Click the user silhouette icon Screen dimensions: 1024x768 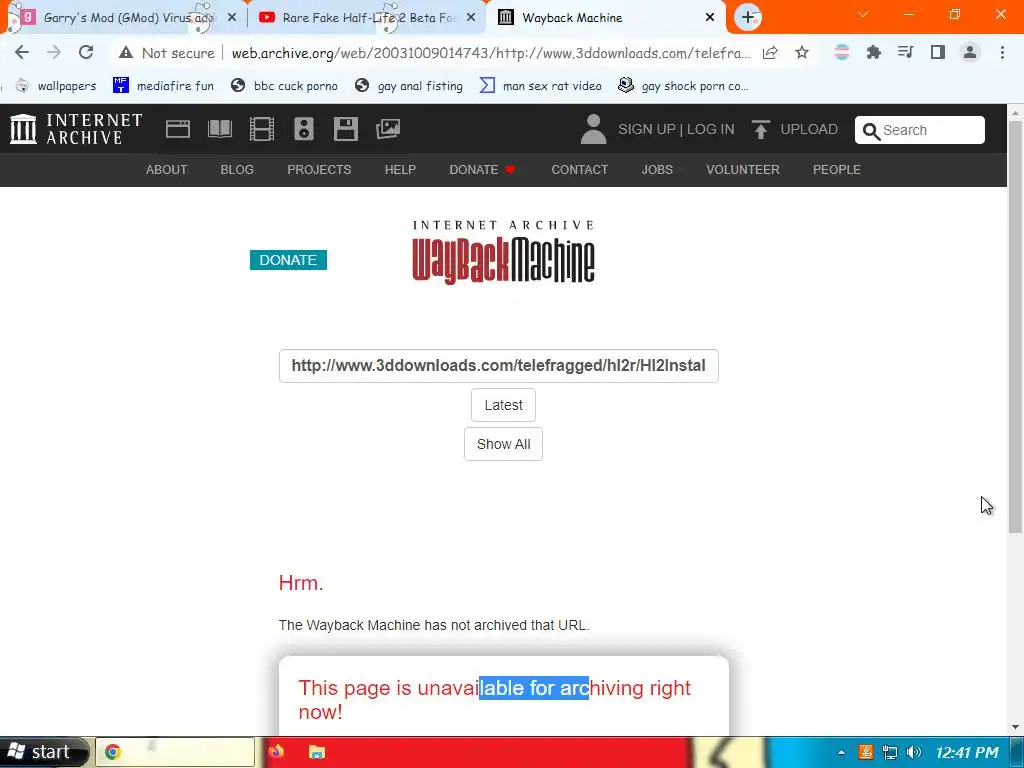click(593, 129)
